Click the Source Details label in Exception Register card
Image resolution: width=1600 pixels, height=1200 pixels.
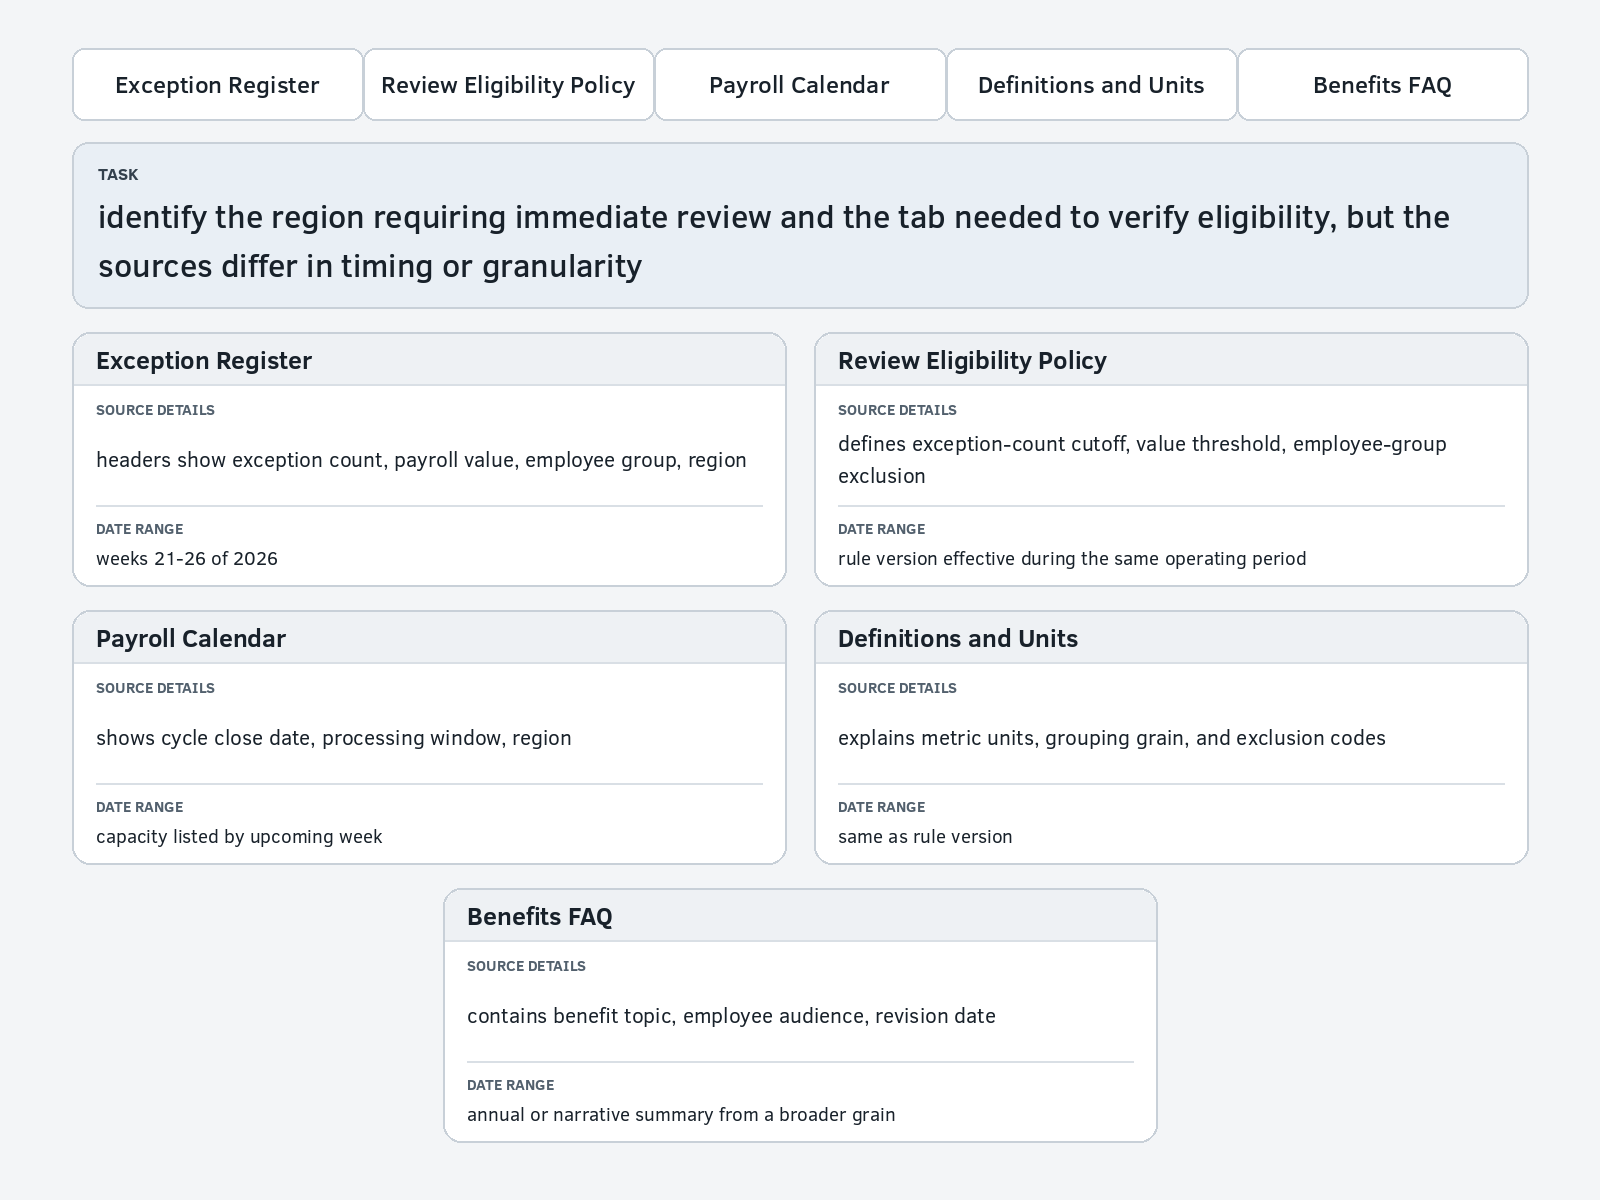pyautogui.click(x=155, y=410)
